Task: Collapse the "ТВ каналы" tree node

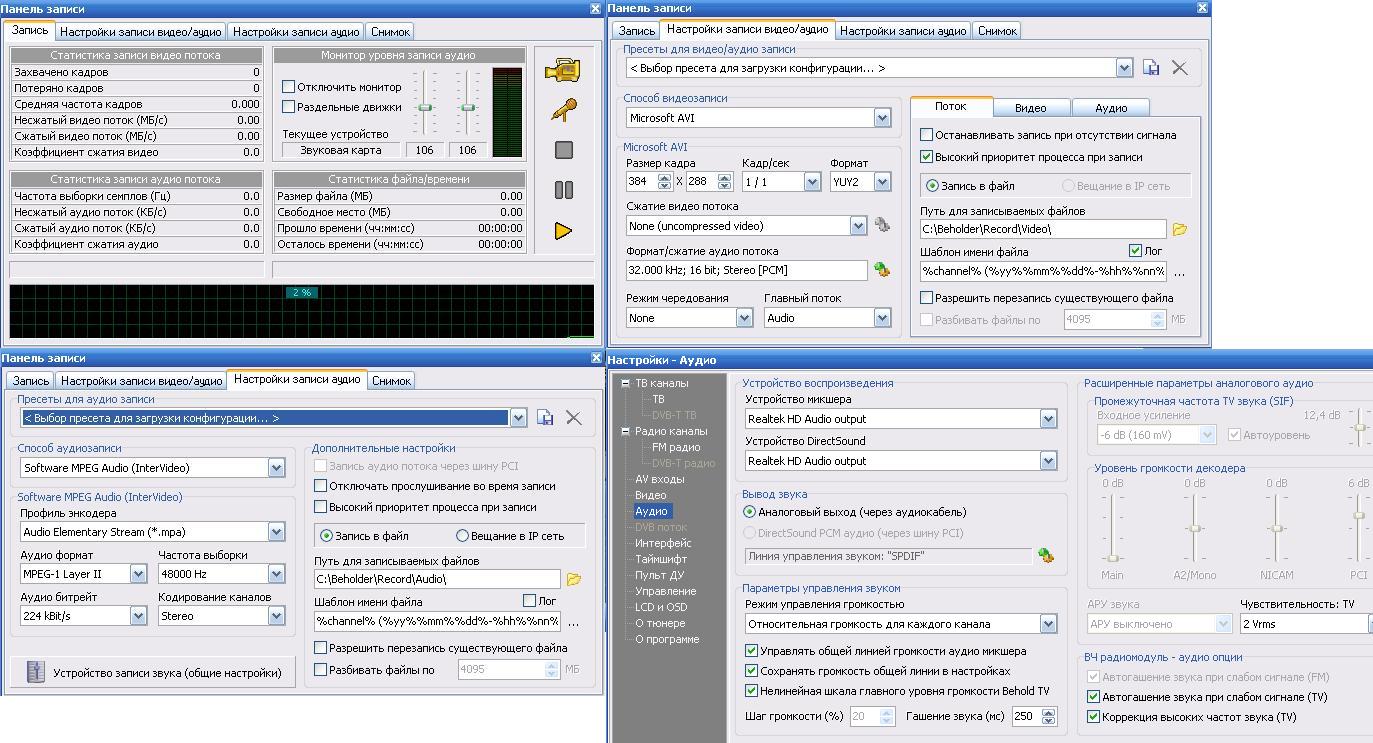Action: point(625,383)
